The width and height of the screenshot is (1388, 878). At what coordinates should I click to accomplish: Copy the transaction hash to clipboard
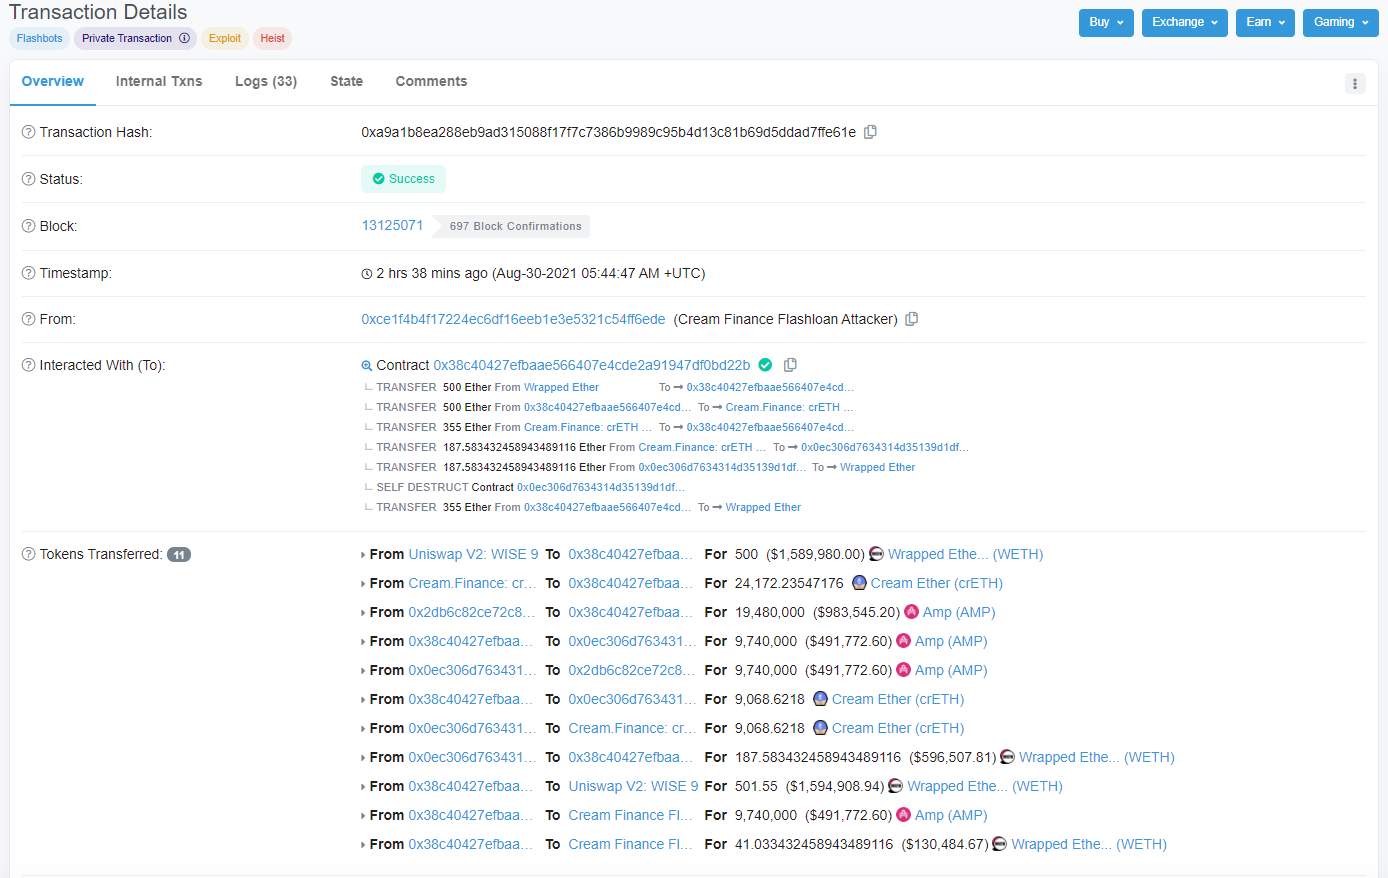coord(870,132)
